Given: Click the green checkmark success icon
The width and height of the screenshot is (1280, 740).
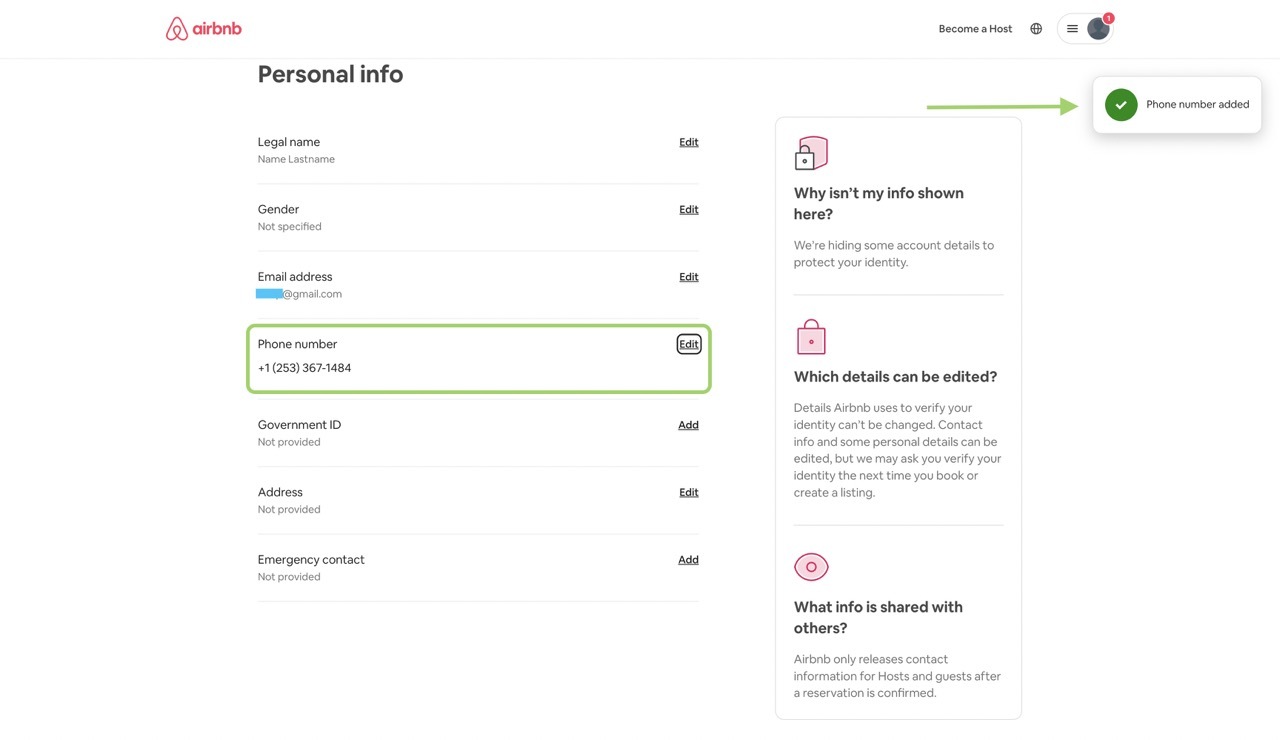Looking at the screenshot, I should tap(1121, 105).
